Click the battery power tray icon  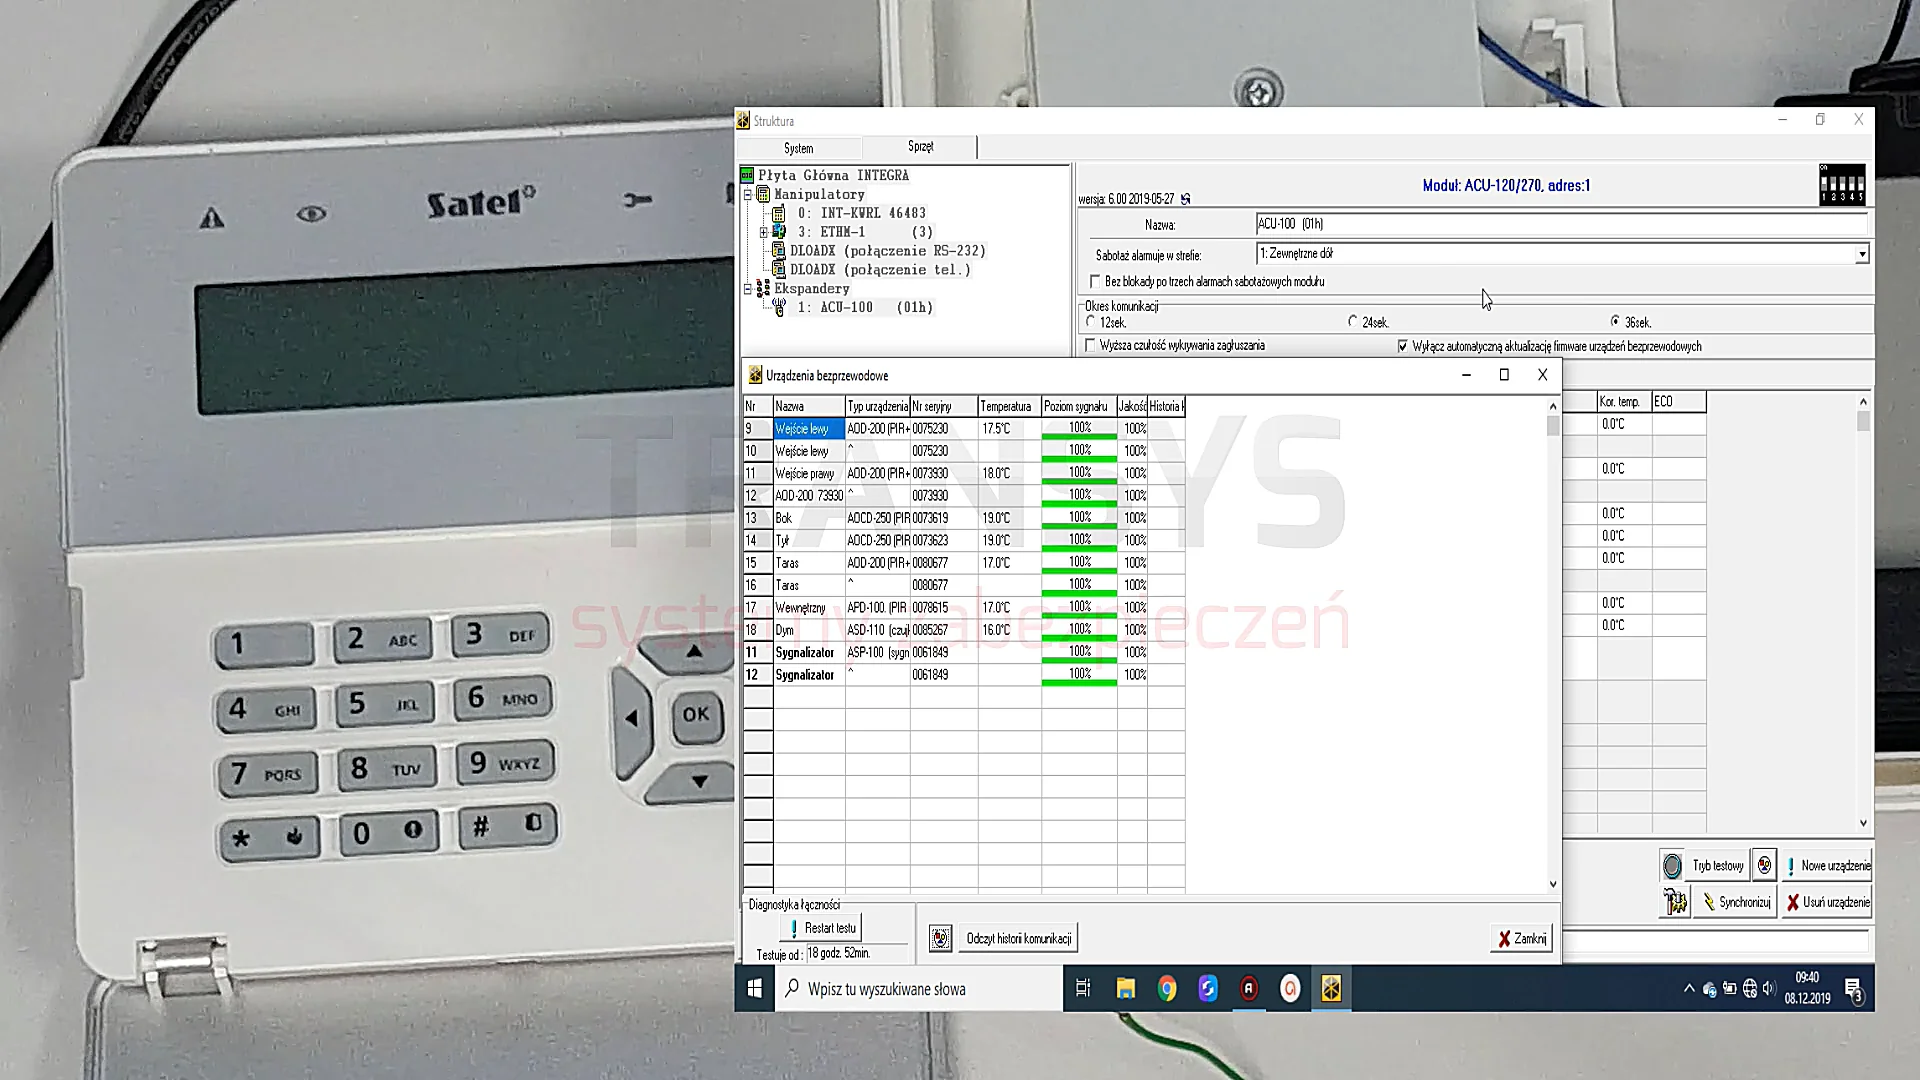(x=1729, y=989)
